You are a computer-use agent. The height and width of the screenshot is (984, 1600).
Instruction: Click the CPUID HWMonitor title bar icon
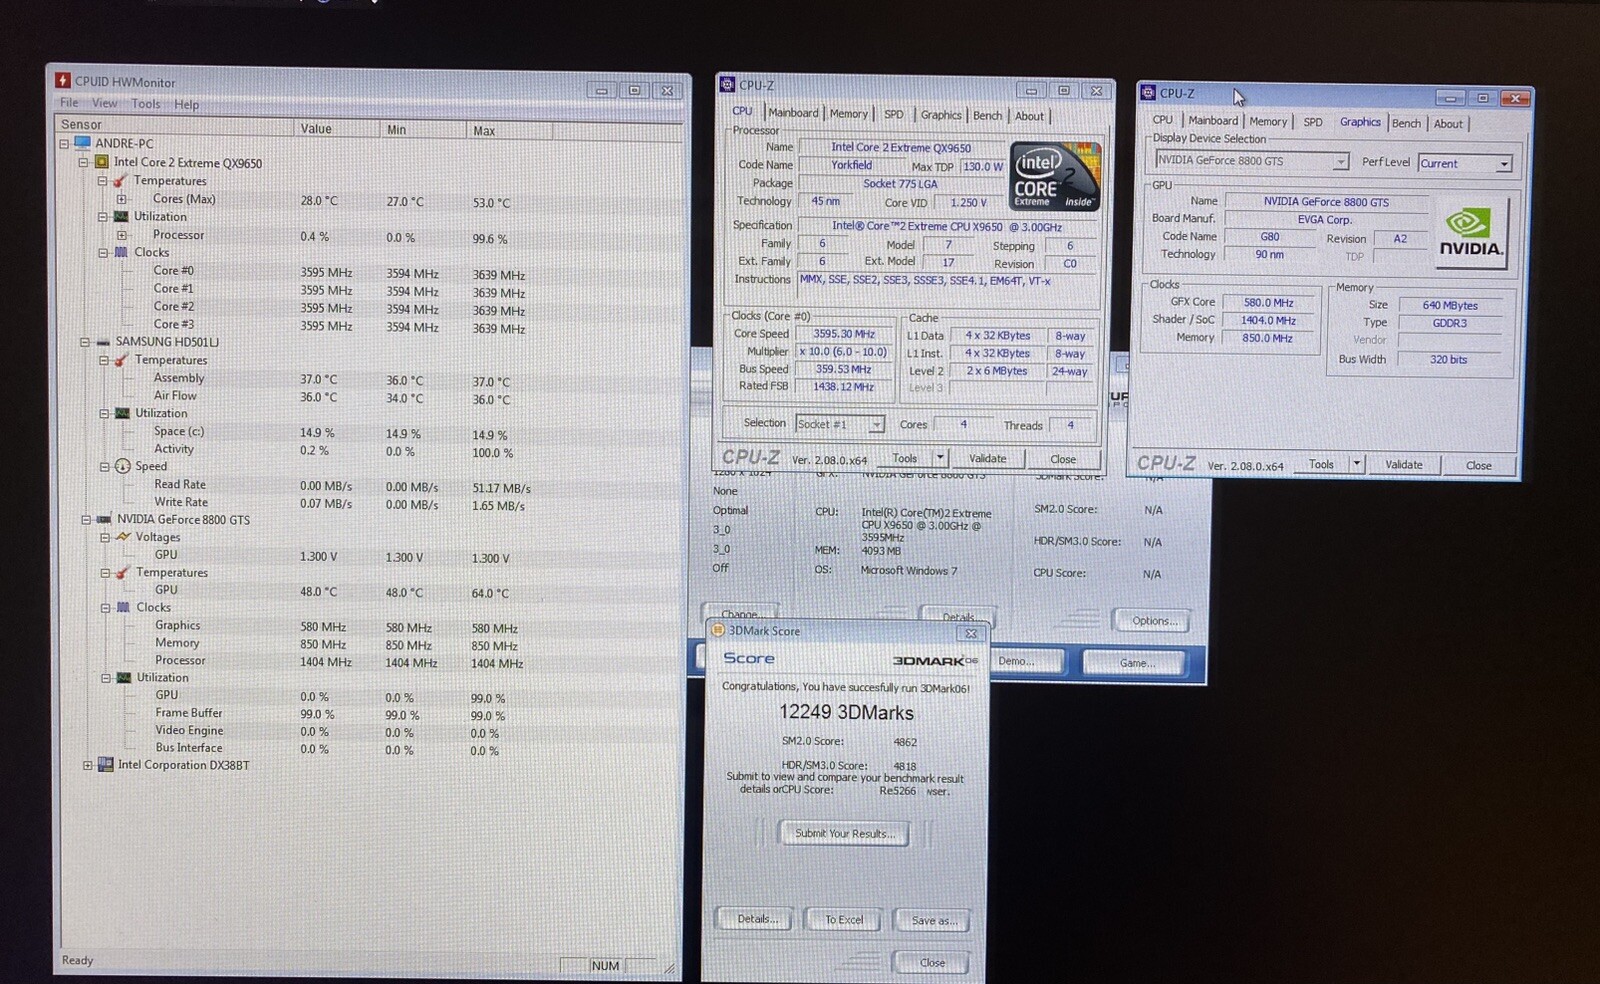[63, 81]
